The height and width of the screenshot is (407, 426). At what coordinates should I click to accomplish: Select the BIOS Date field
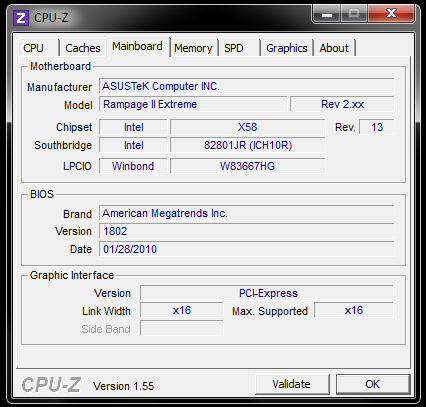pyautogui.click(x=247, y=249)
